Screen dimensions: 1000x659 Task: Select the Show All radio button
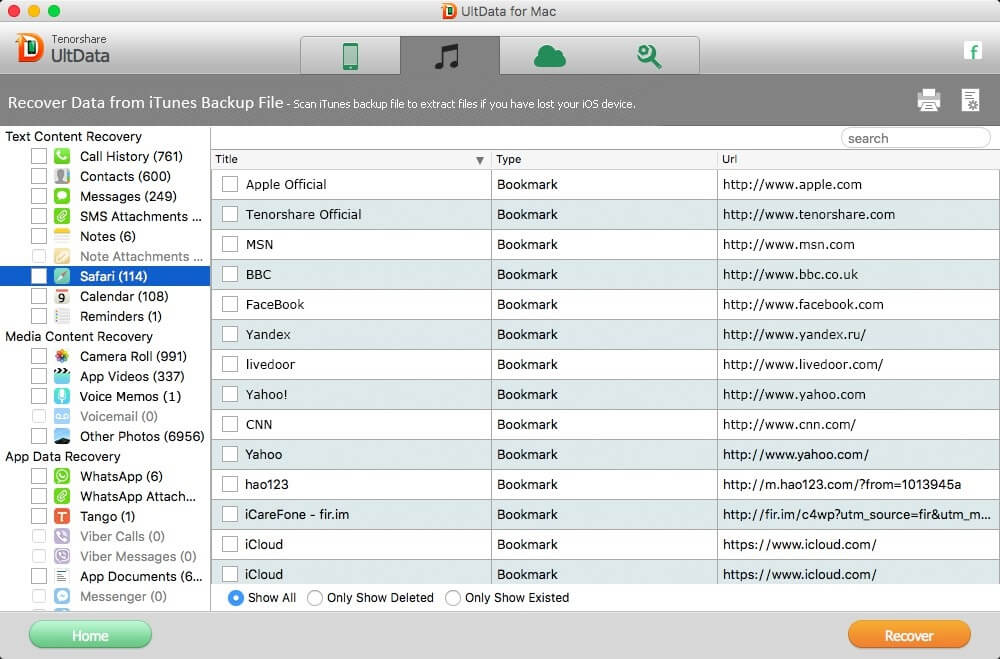click(x=235, y=598)
